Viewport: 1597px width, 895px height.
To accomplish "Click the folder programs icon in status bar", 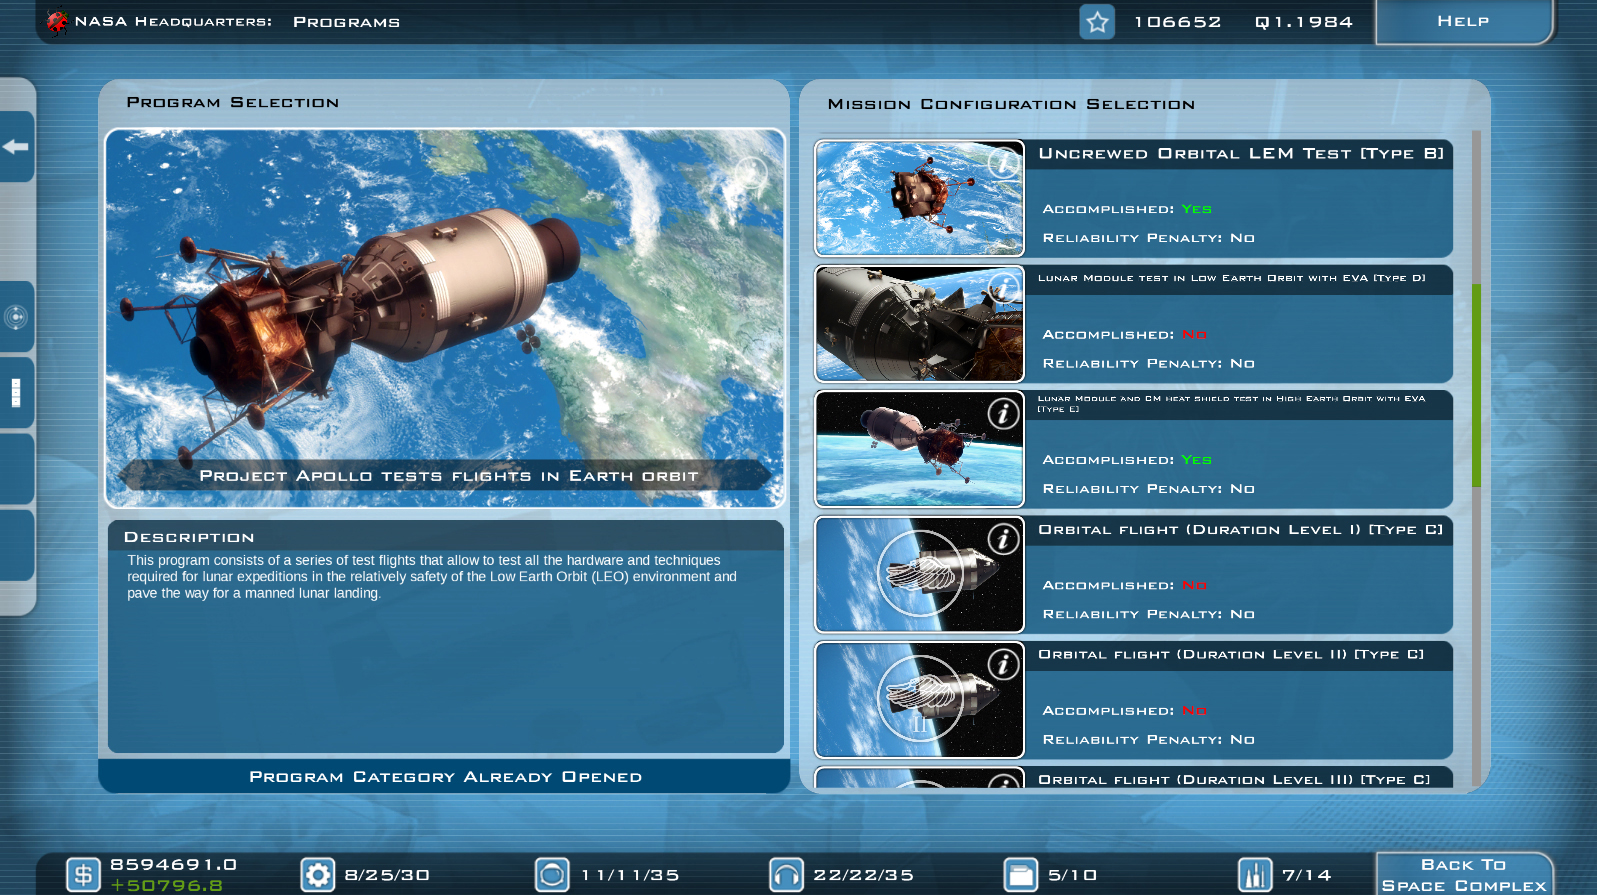I will point(1020,875).
